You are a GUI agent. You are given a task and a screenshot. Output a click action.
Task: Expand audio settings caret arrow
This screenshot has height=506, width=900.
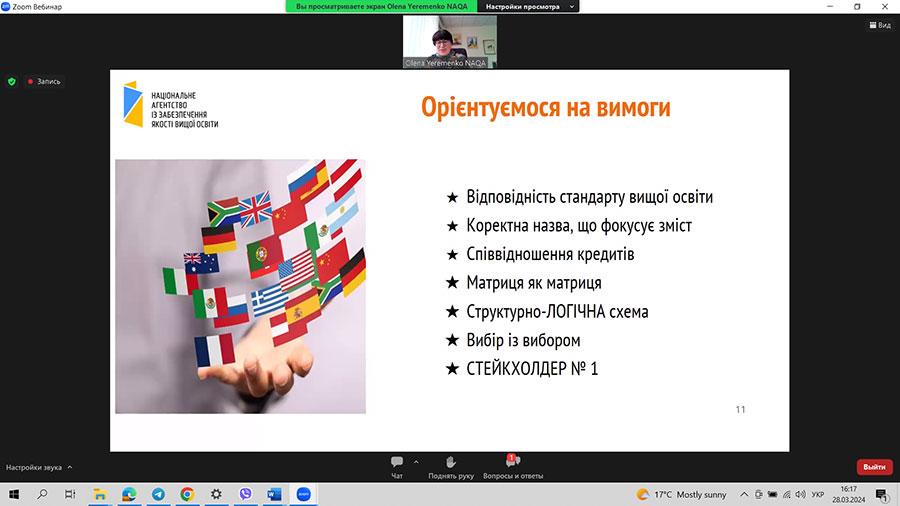pos(70,467)
